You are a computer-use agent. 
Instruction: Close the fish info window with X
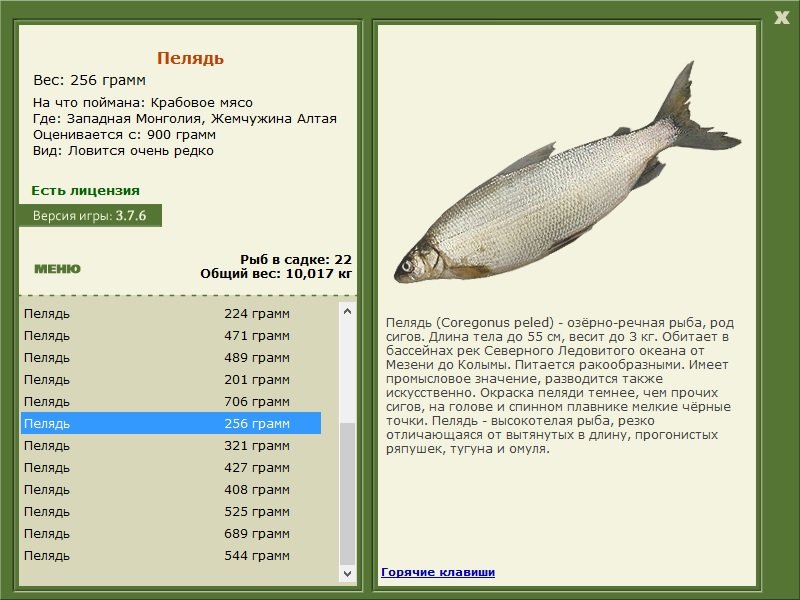[781, 18]
